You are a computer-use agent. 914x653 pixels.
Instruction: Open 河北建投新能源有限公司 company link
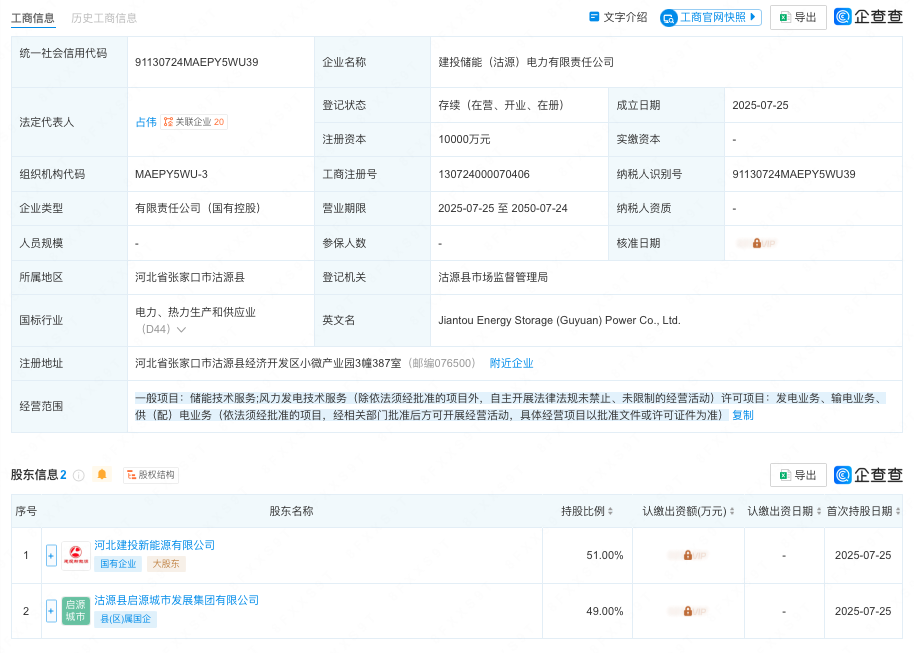154,545
